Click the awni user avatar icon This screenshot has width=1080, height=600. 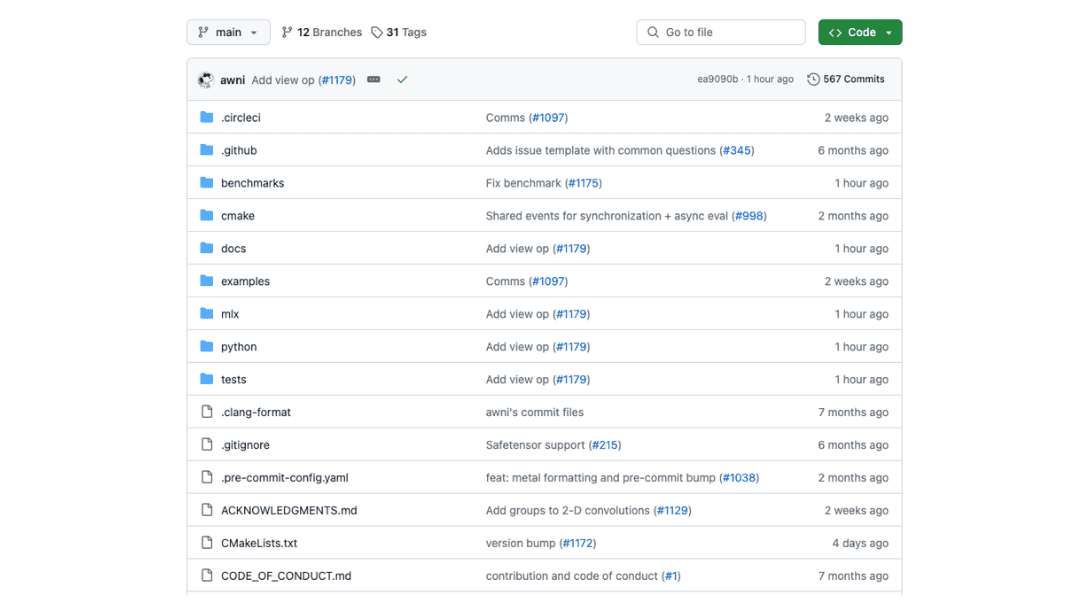click(x=206, y=80)
